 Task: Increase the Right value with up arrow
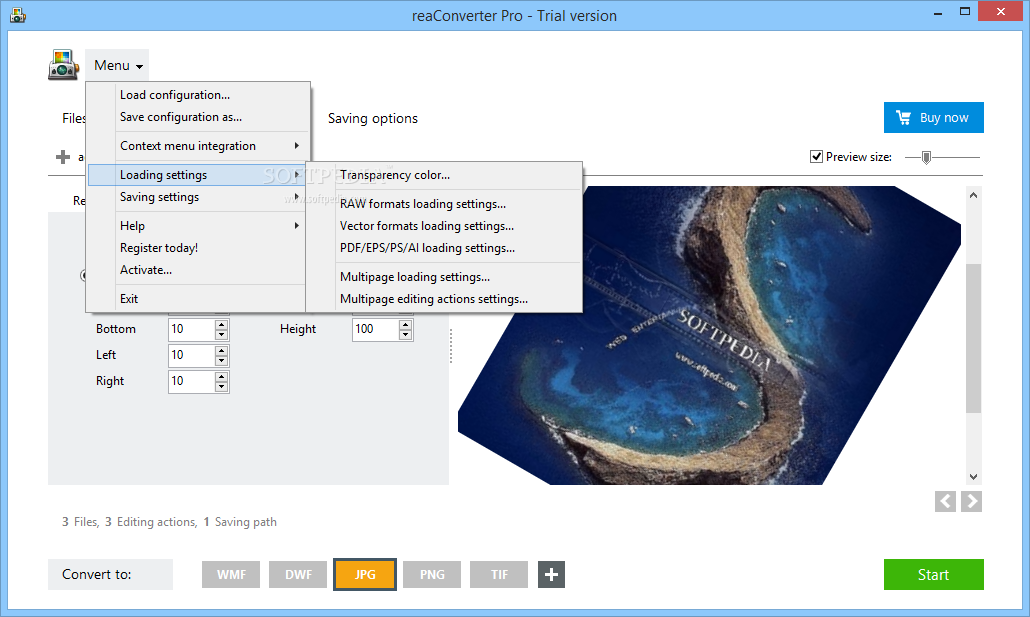(221, 377)
